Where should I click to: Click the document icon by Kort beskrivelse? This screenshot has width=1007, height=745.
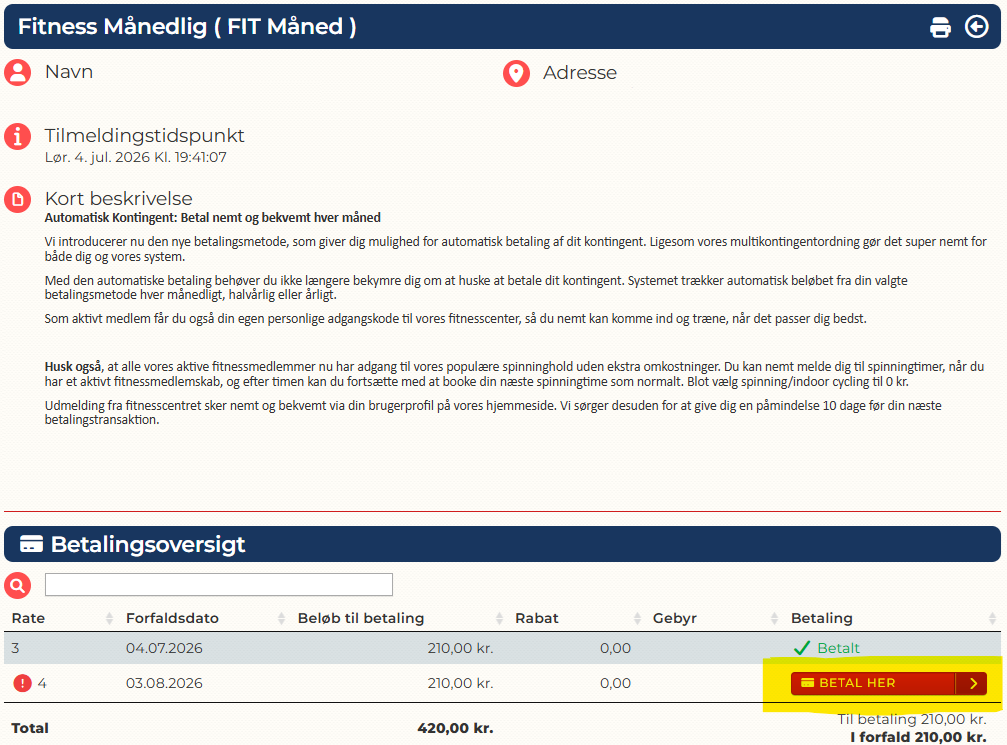point(17,199)
